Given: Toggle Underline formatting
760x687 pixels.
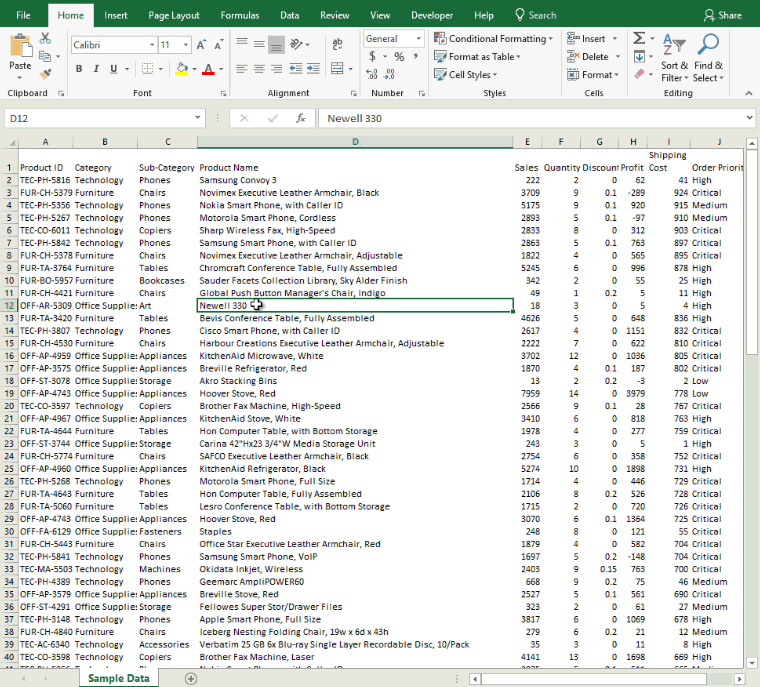Looking at the screenshot, I should [x=113, y=69].
